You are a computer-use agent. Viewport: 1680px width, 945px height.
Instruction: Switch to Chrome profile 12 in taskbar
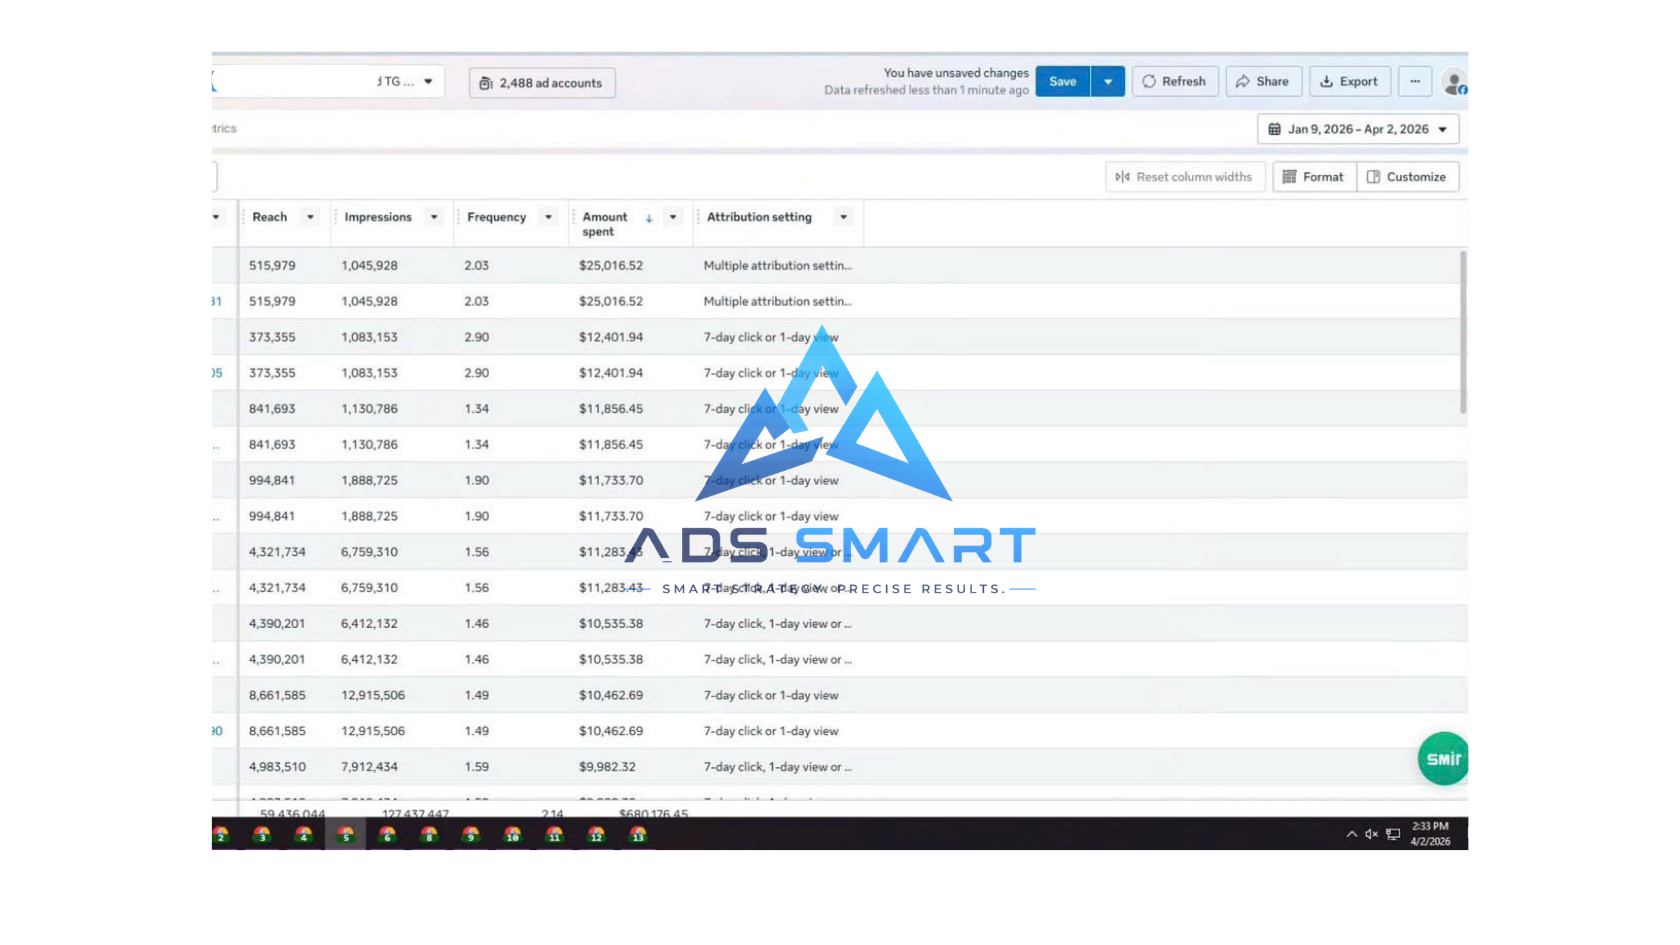click(x=597, y=834)
